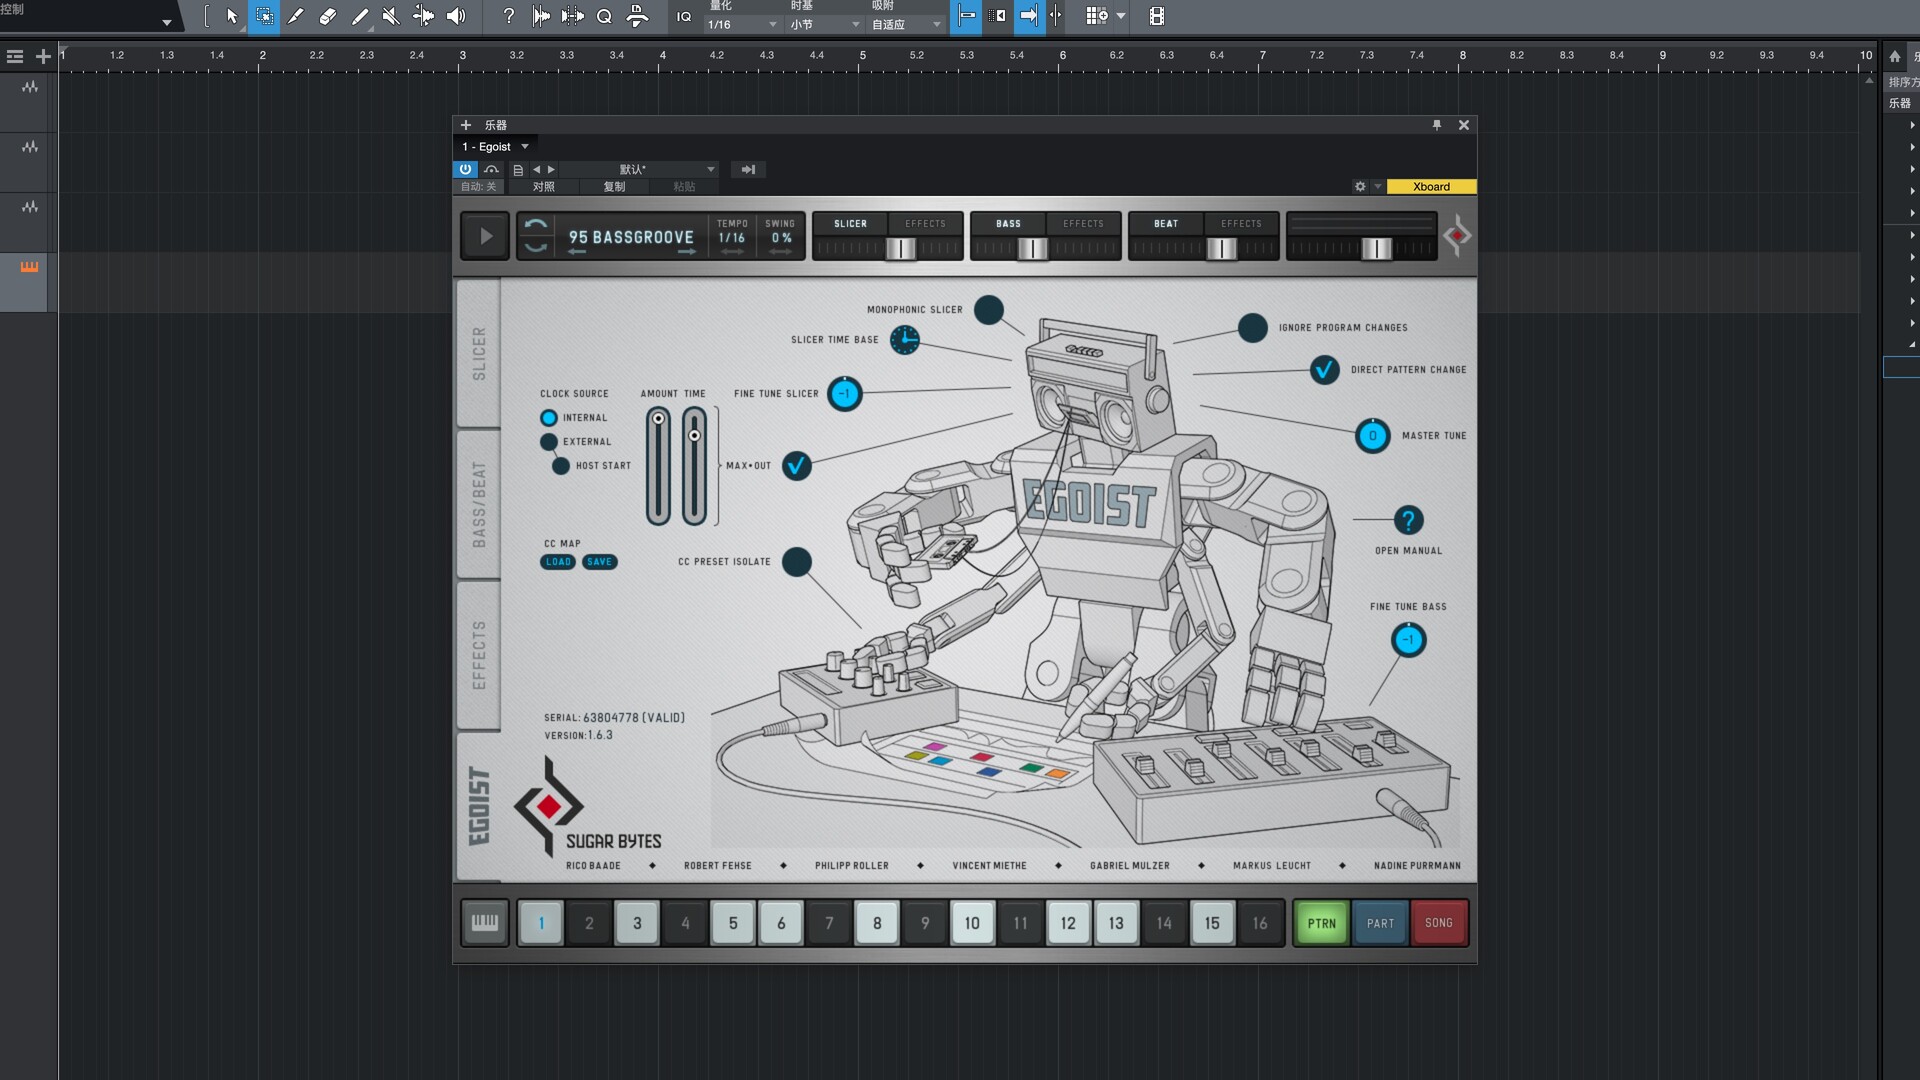
Task: Open the Bass EFFECTS header tab
Action: click(x=1083, y=224)
